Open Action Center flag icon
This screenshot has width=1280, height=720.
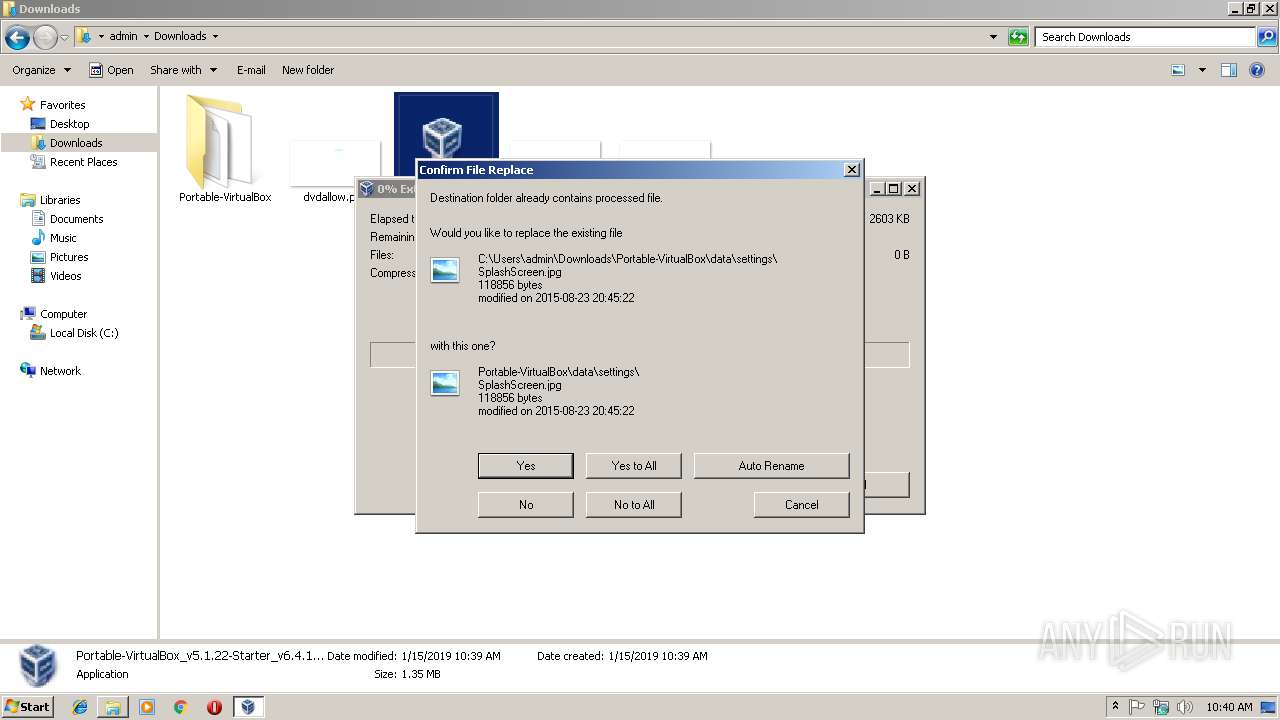tap(1137, 707)
